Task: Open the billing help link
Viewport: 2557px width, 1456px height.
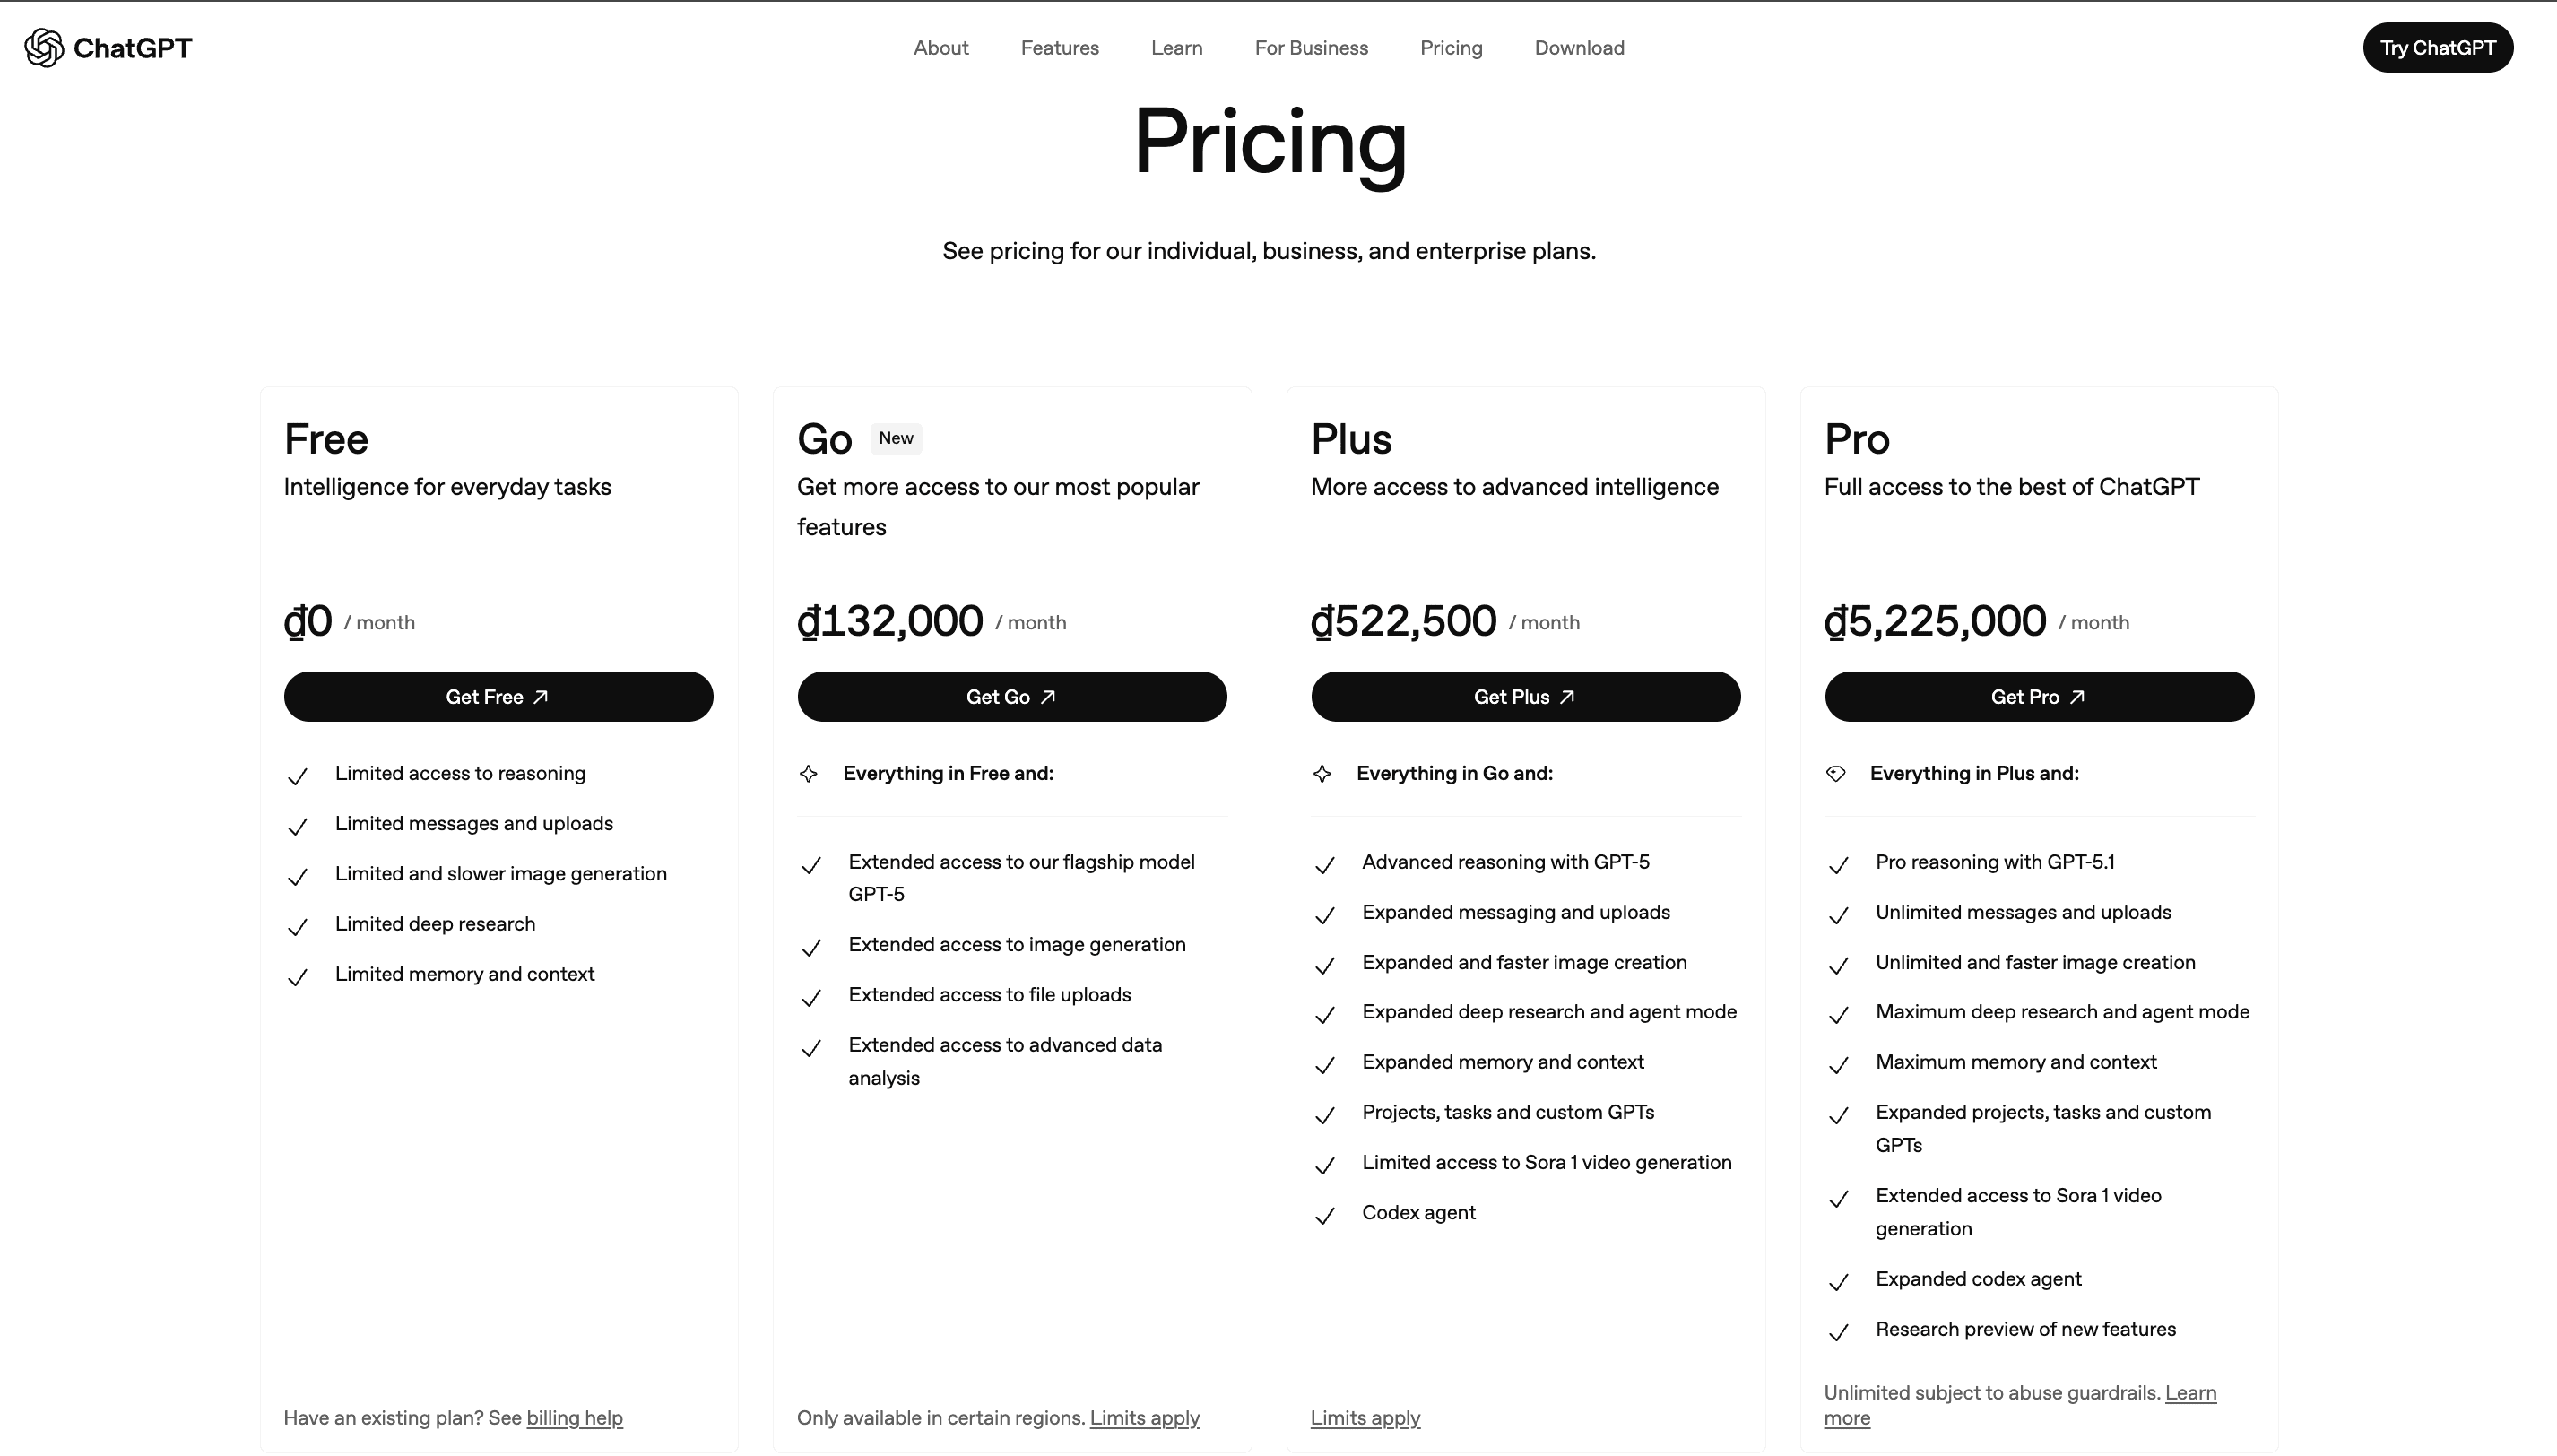Action: (574, 1417)
